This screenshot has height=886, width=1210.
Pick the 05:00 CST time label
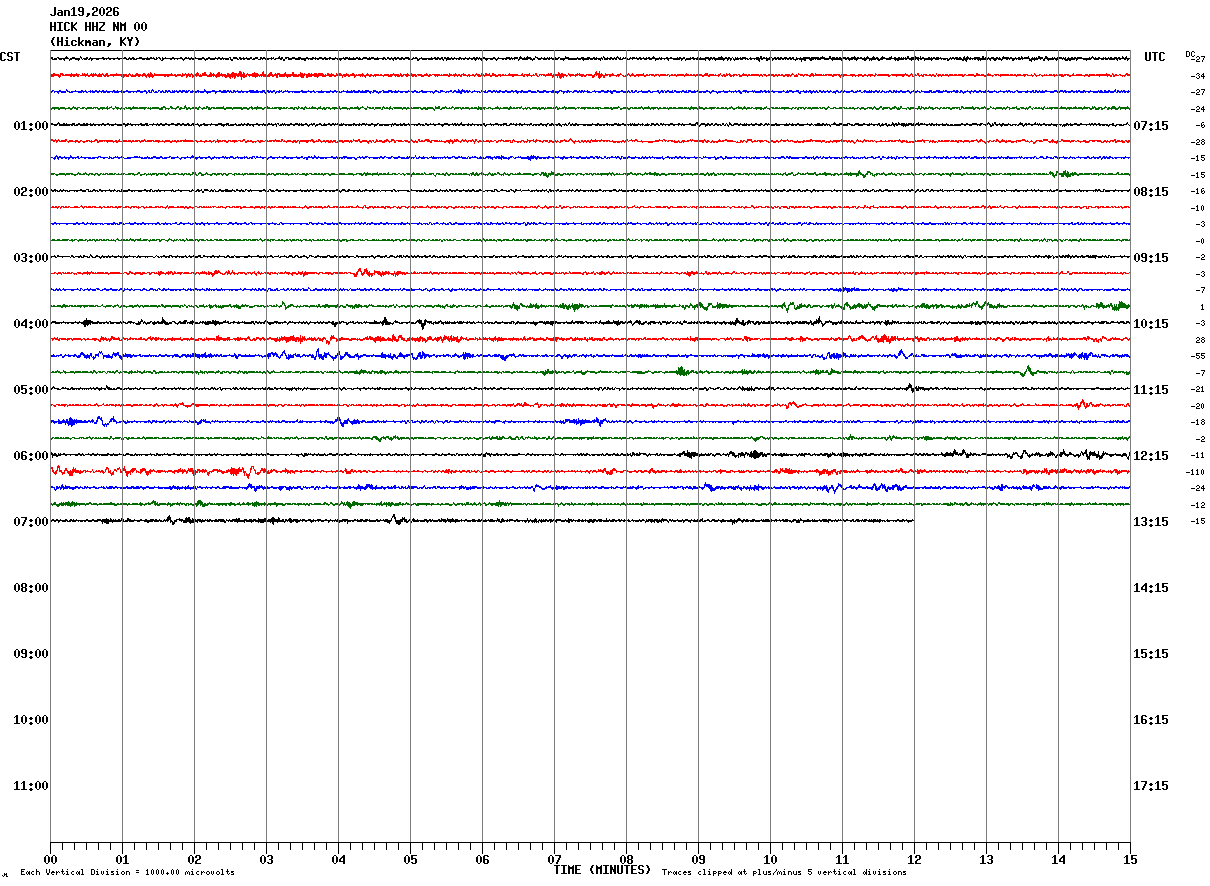pyautogui.click(x=31, y=390)
